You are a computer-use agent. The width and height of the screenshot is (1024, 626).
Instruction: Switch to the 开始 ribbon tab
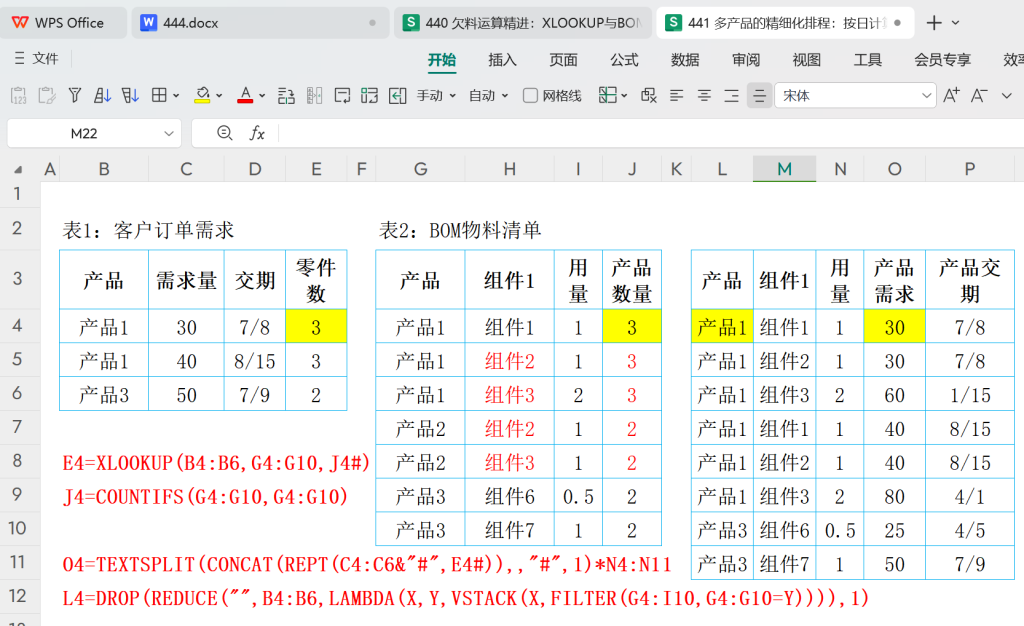pyautogui.click(x=441, y=60)
